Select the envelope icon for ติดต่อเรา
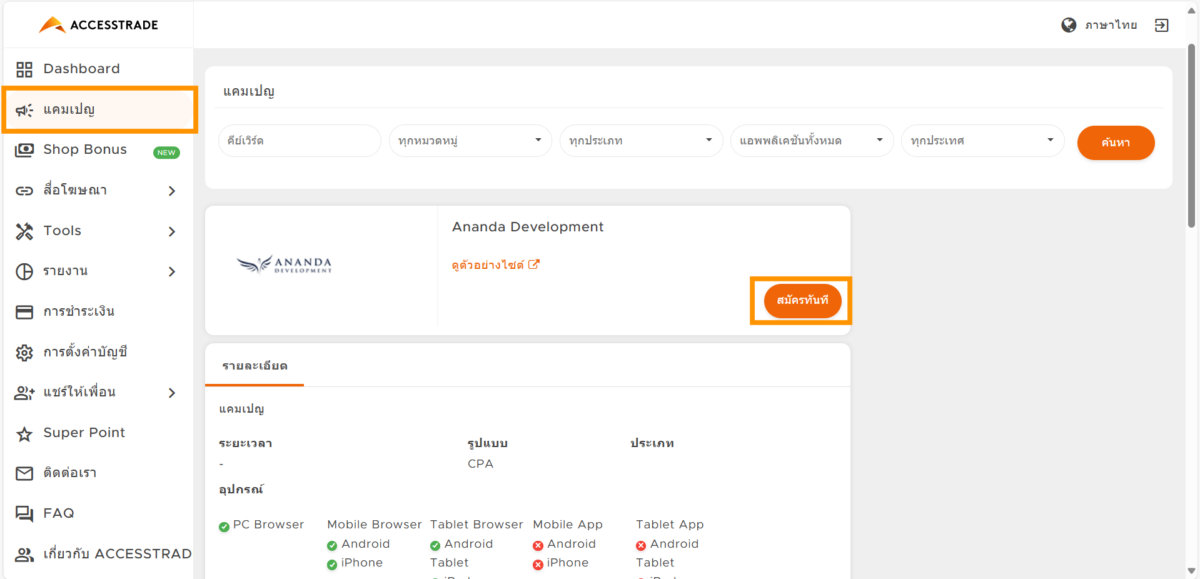 (x=24, y=472)
